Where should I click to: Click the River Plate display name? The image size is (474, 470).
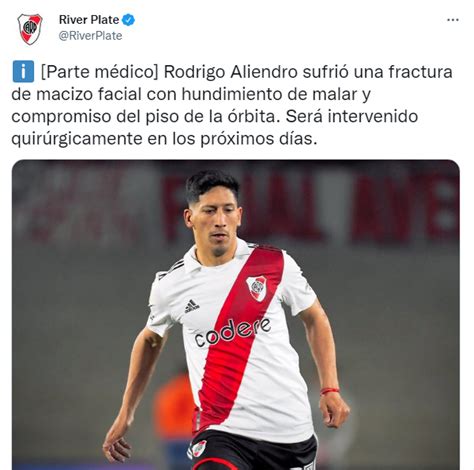(89, 20)
